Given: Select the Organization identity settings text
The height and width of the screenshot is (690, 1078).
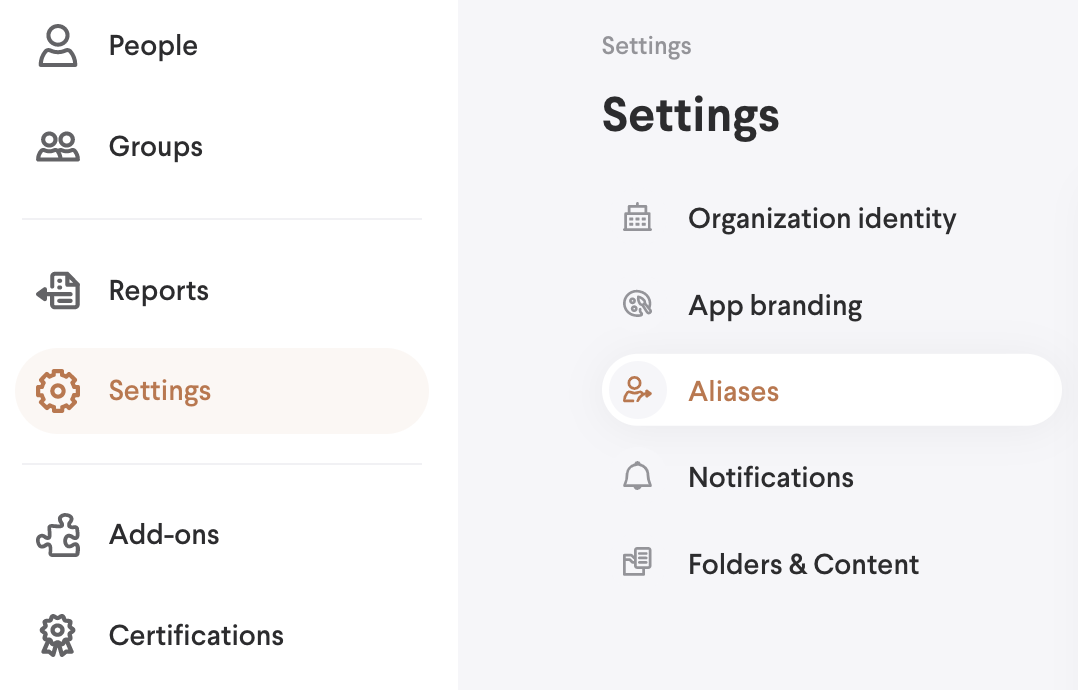Looking at the screenshot, I should [x=822, y=218].
